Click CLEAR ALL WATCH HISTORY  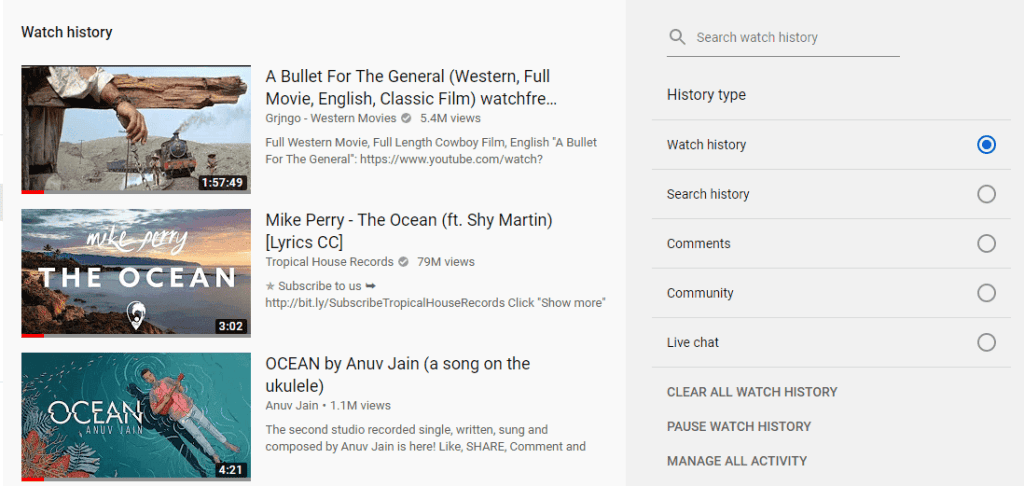(x=752, y=392)
